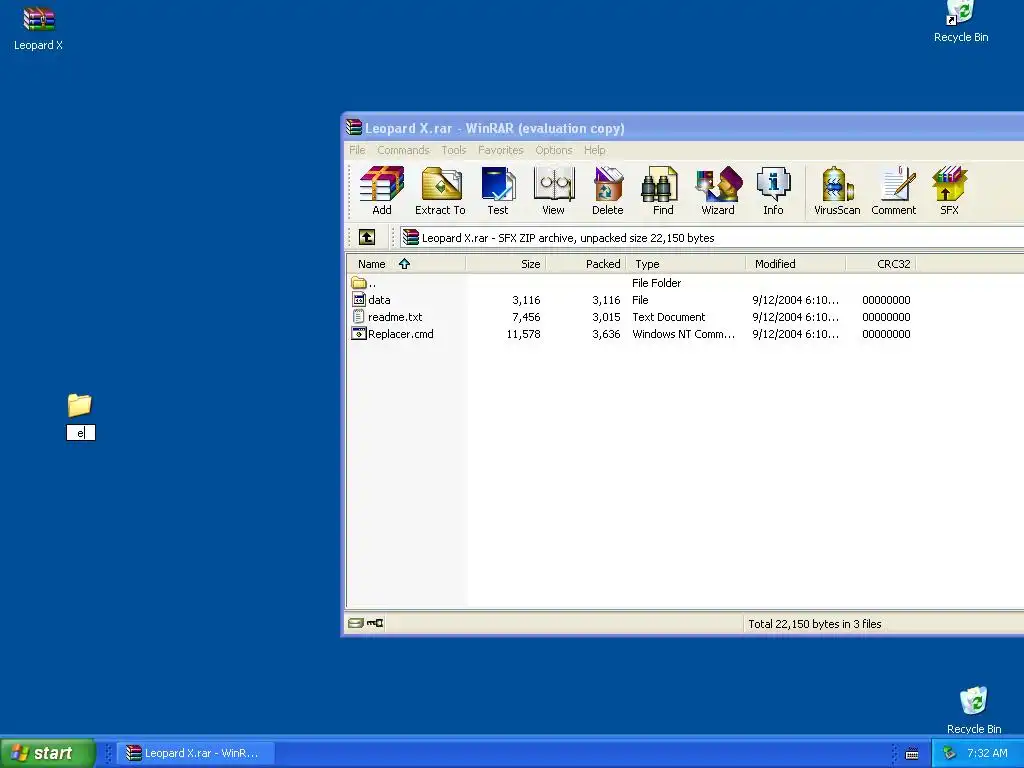This screenshot has width=1024, height=768.
Task: Click the system tray network icon
Action: [949, 753]
